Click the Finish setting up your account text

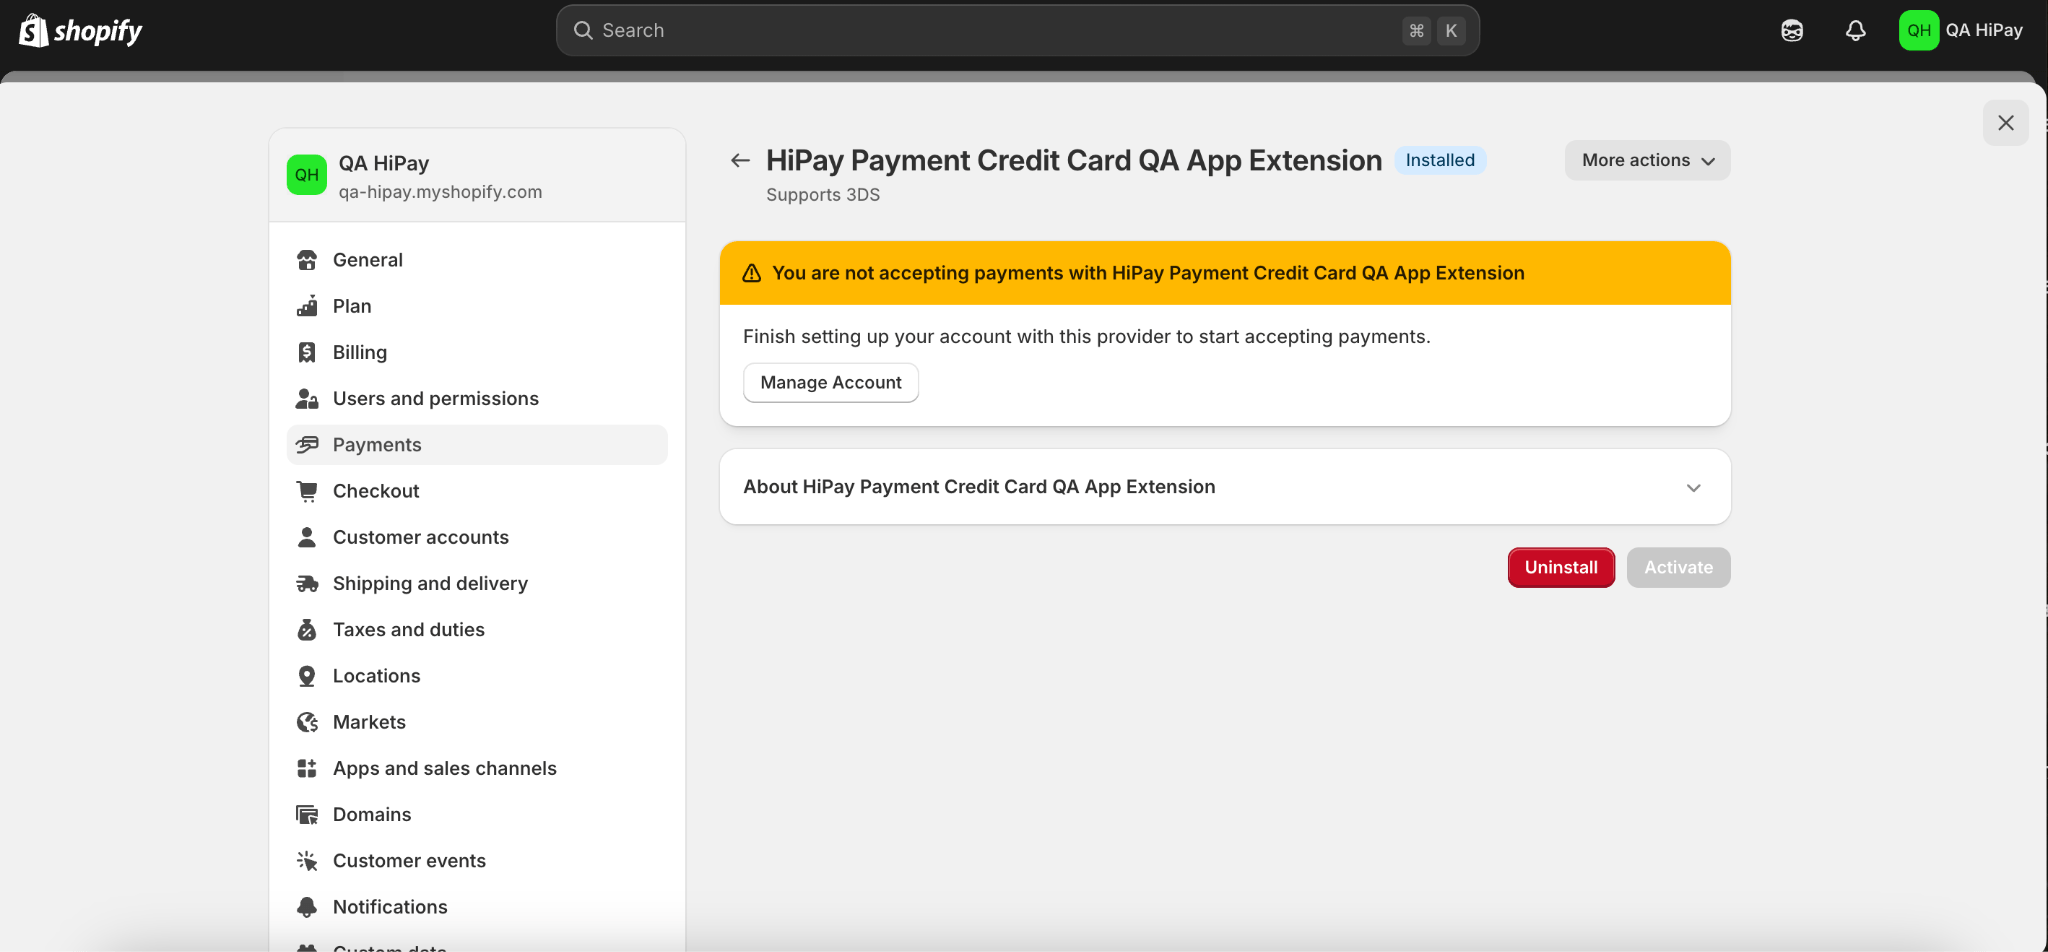click(1086, 337)
